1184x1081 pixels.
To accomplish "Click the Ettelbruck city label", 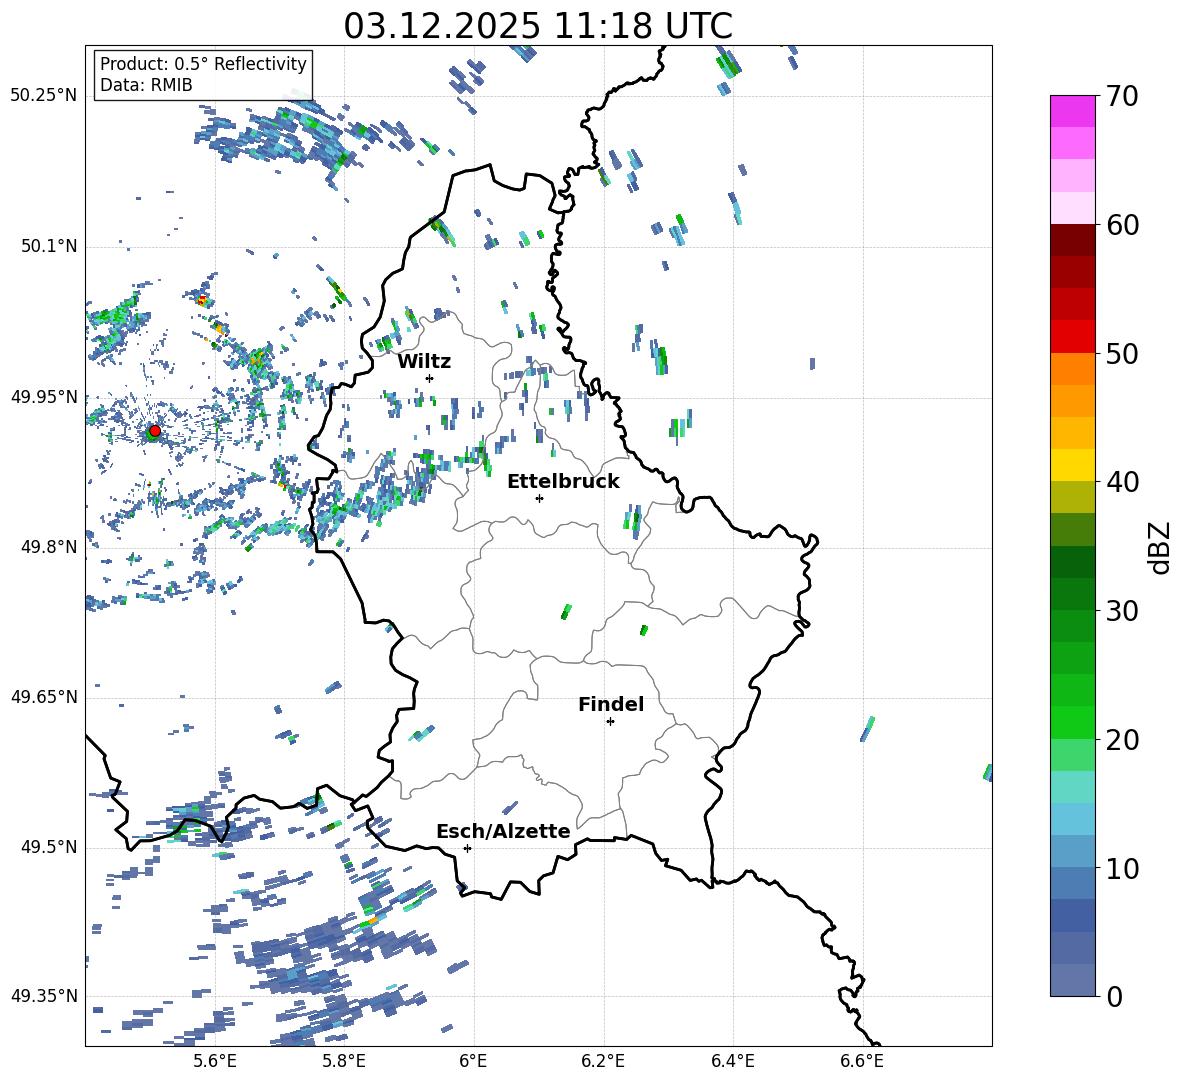I will 563,482.
